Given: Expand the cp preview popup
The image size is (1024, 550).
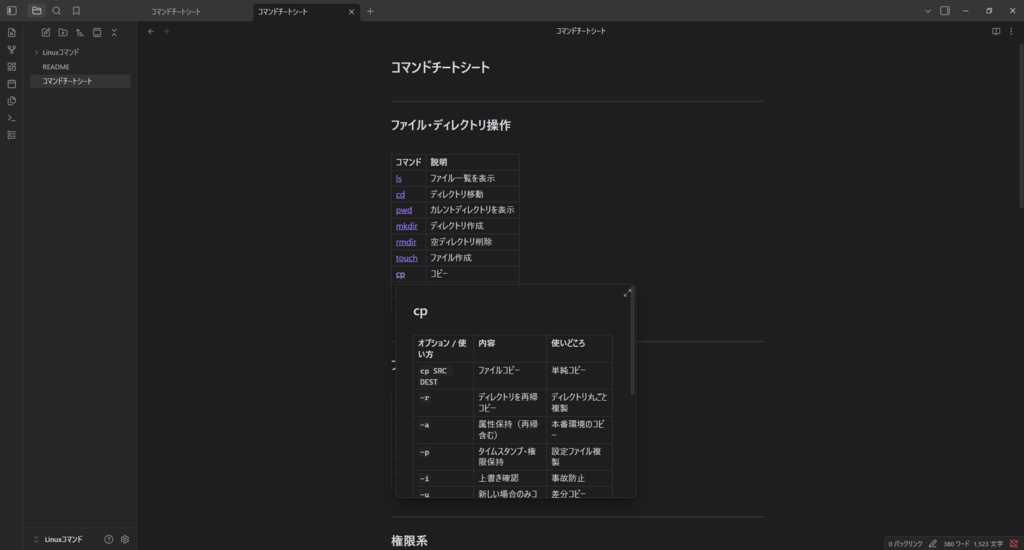Looking at the screenshot, I should [x=627, y=293].
